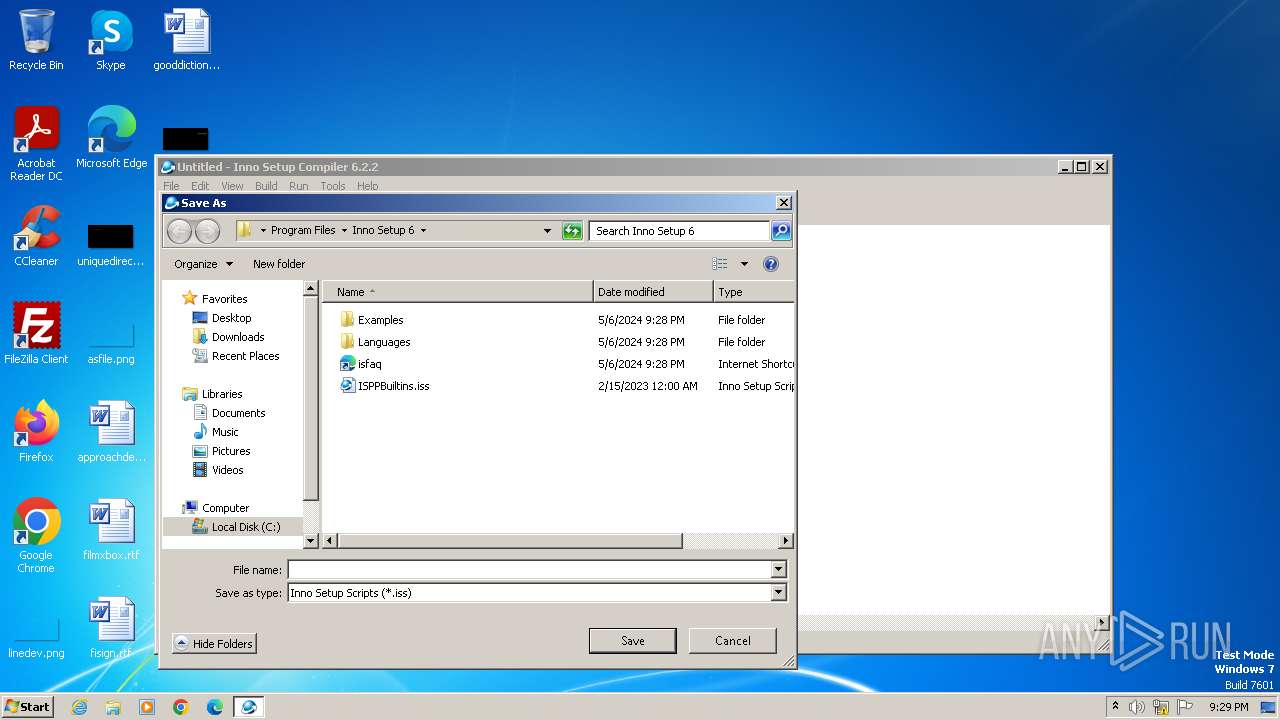1280x720 pixels.
Task: Select Downloads under Favorites
Action: coord(238,337)
